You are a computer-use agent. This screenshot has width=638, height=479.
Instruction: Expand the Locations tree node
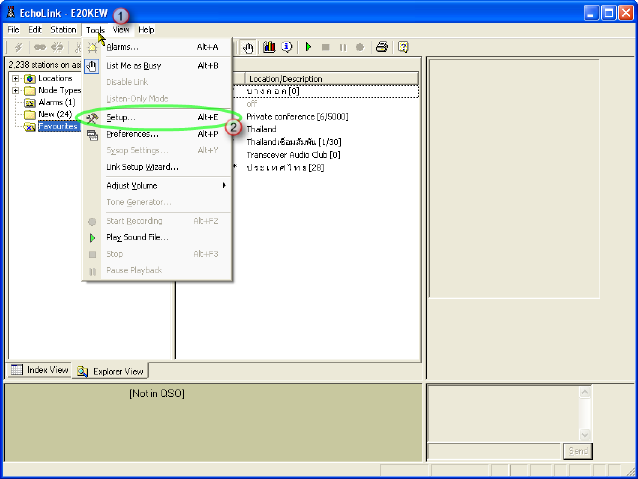click(x=15, y=78)
